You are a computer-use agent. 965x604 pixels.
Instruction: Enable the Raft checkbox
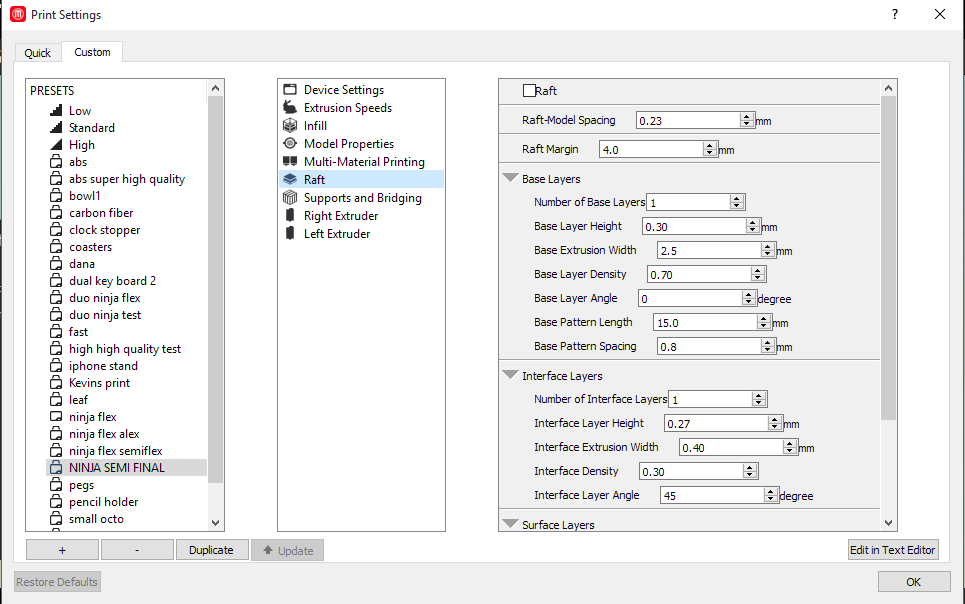(x=529, y=91)
